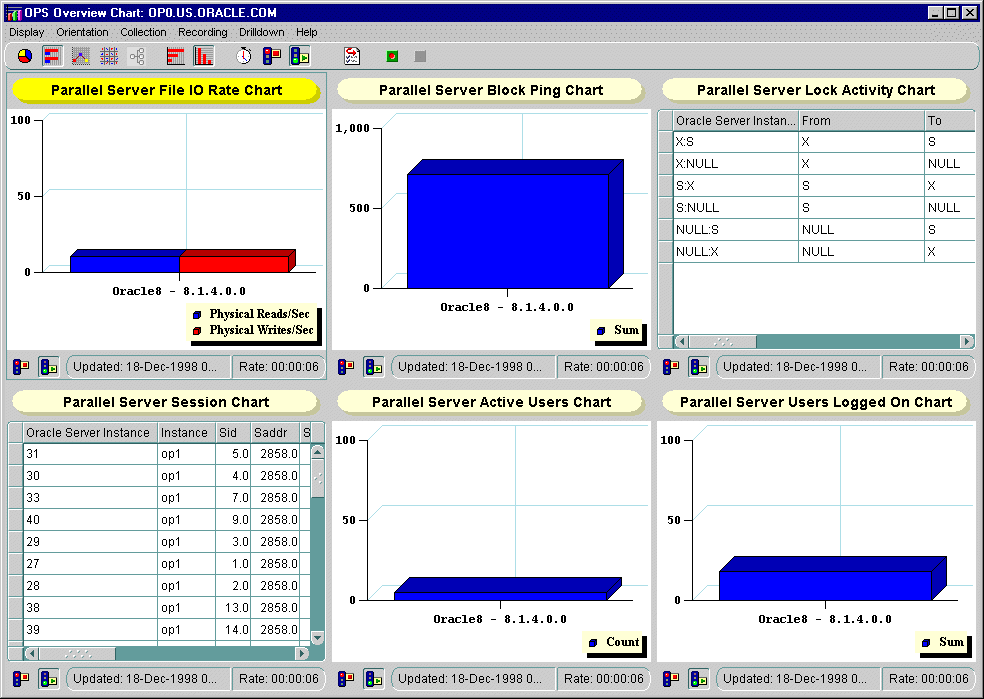This screenshot has width=984, height=699.
Task: Click the Parallel Server Lock Activity Chart title
Action: coord(815,90)
